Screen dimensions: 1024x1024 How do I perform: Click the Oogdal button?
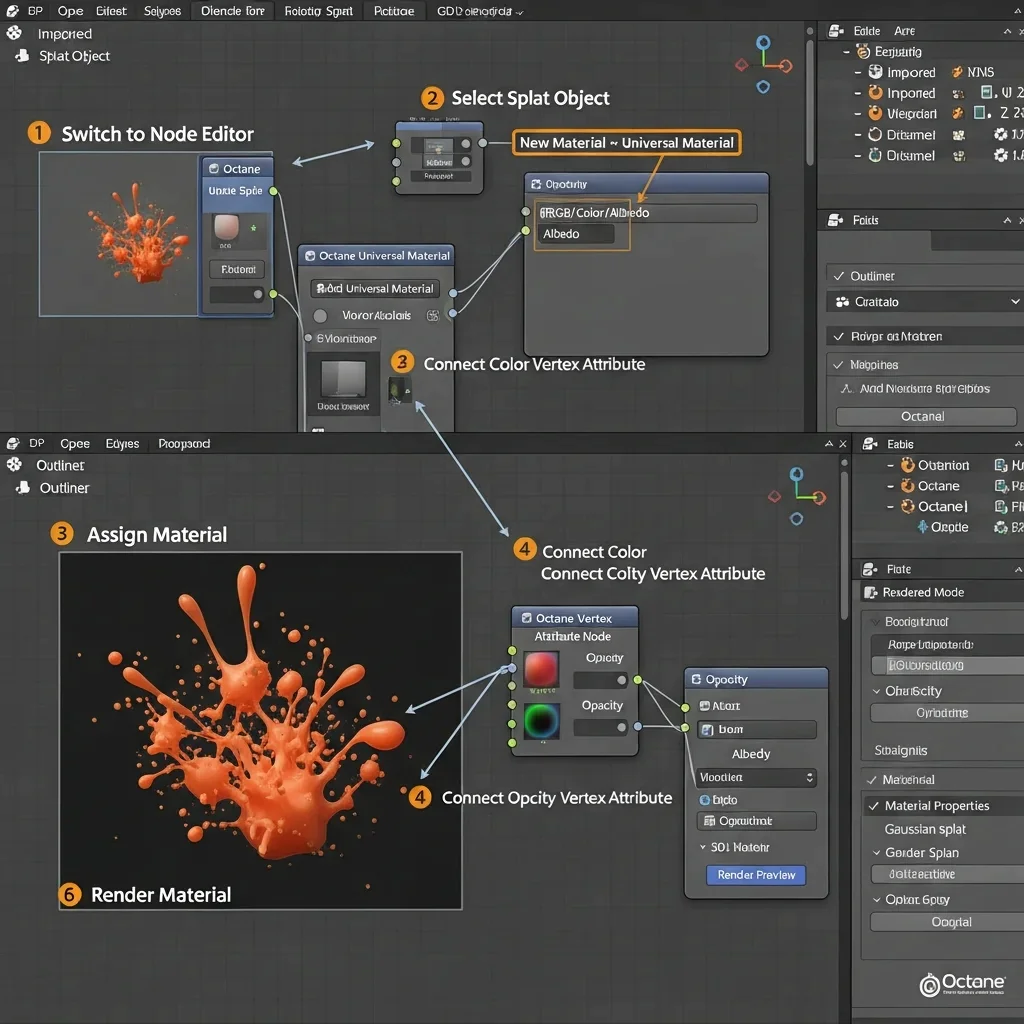tap(947, 921)
